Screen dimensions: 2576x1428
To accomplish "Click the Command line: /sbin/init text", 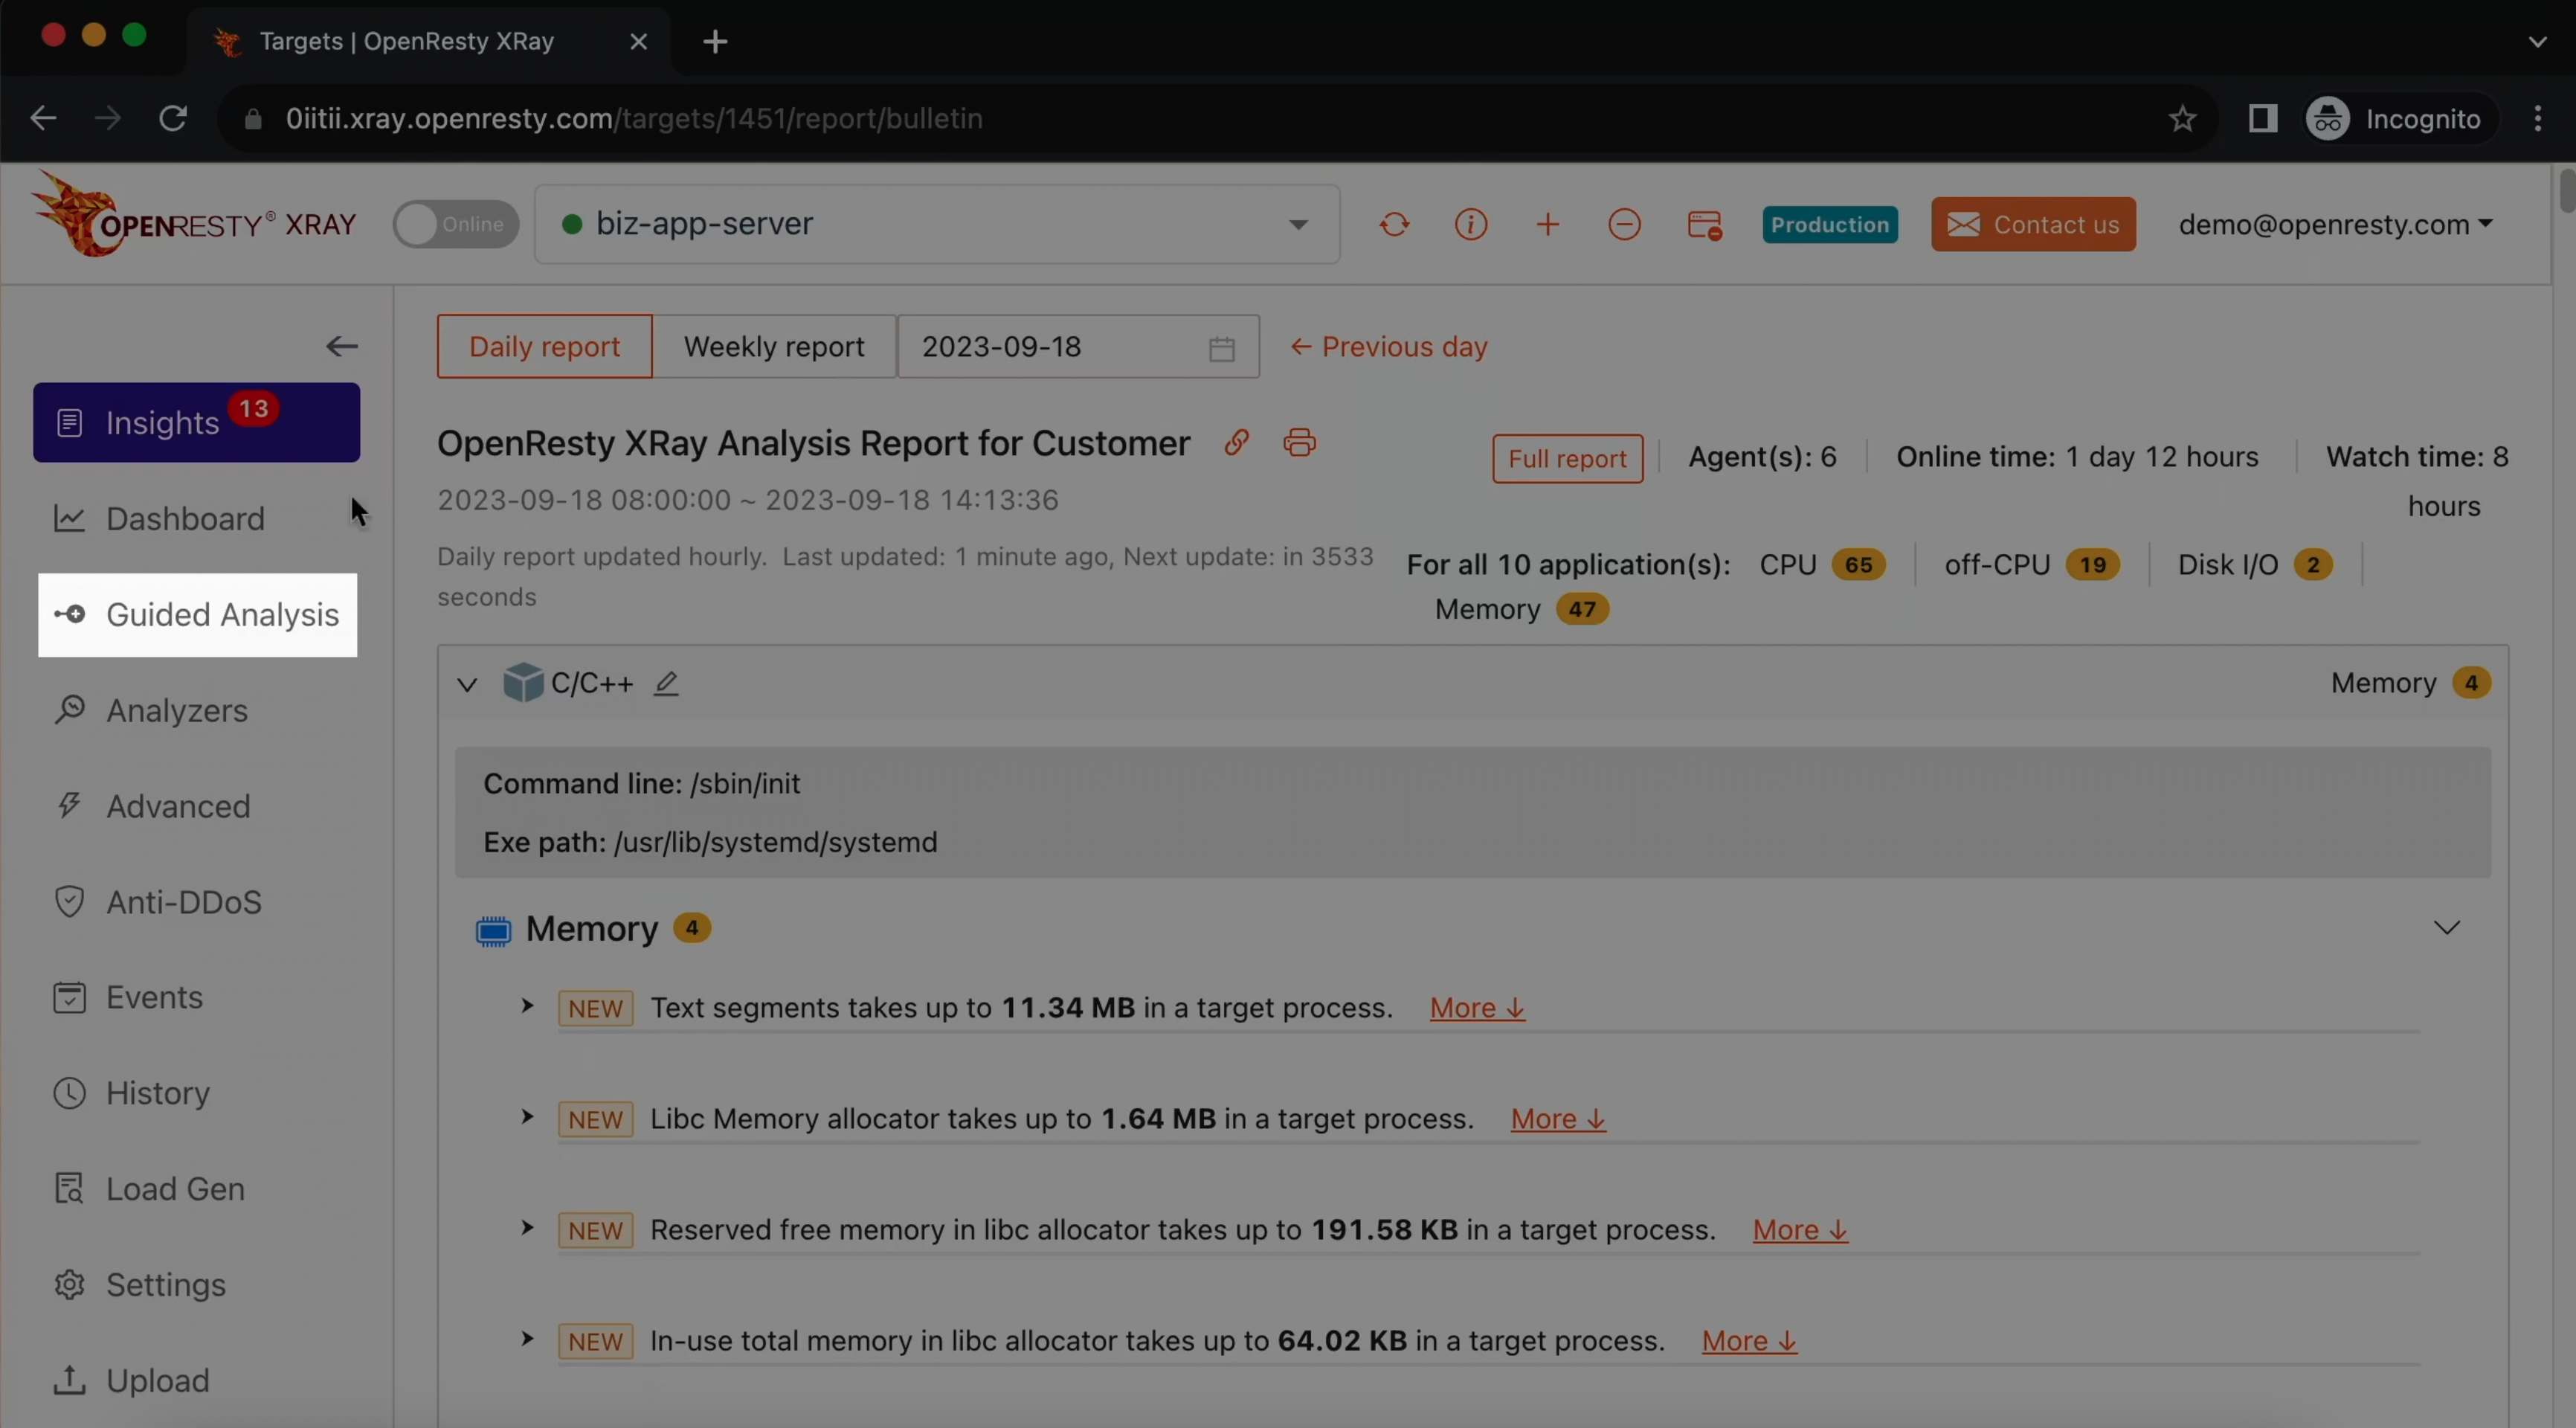I will point(642,783).
